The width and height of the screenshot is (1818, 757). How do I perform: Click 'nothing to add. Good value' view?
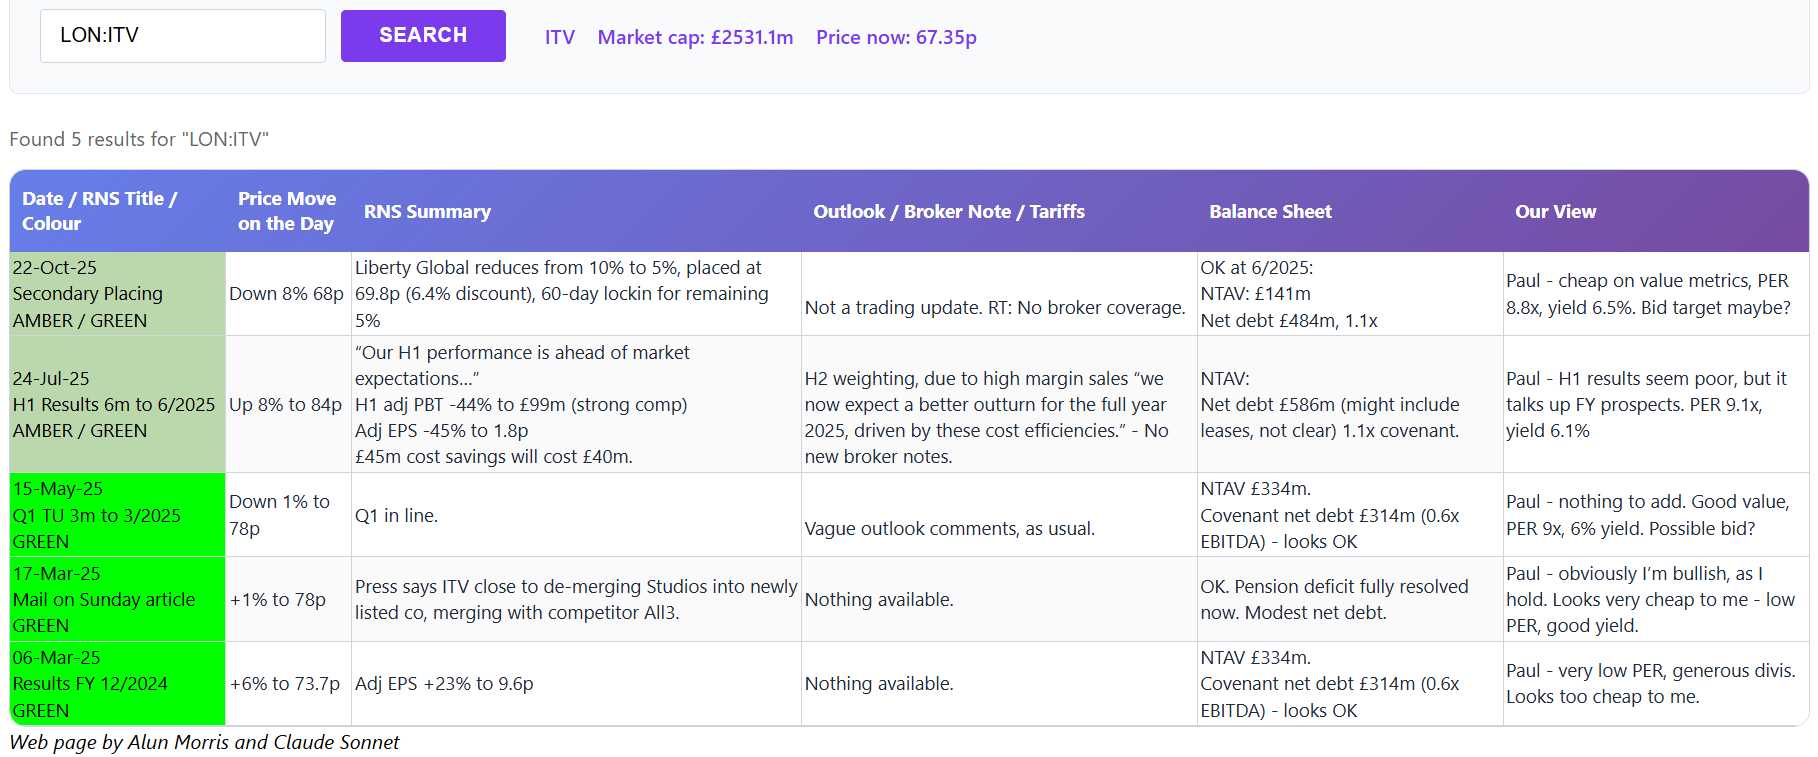point(1656,515)
